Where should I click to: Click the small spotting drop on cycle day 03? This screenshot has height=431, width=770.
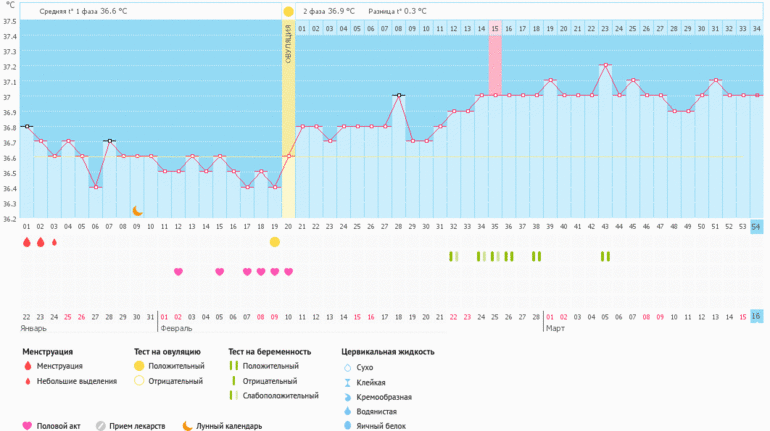coord(54,242)
